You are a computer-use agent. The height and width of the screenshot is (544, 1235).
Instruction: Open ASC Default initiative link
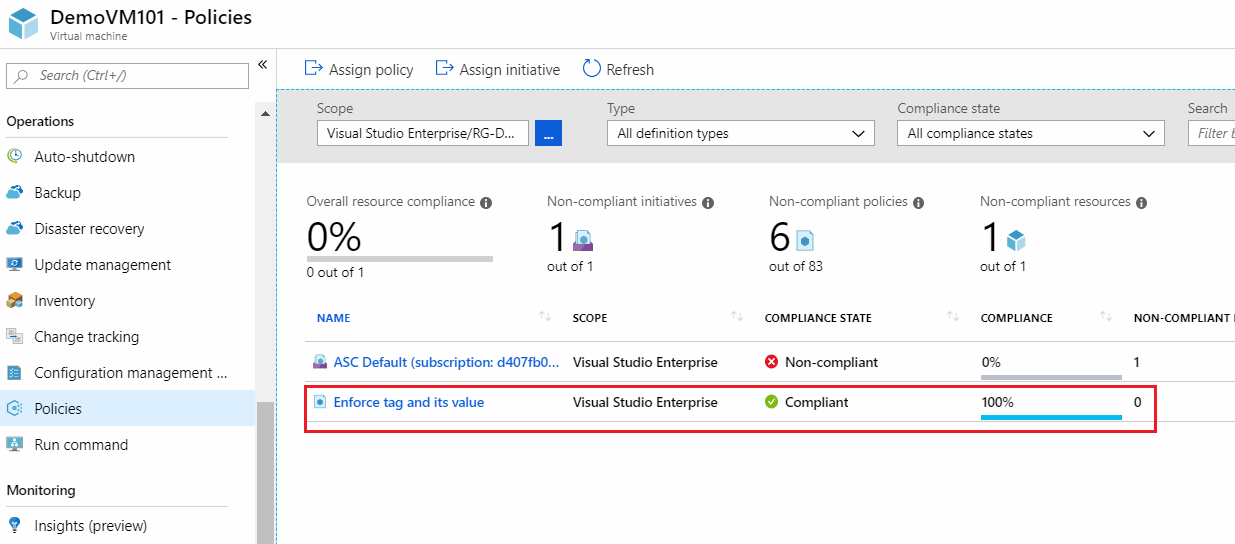447,362
